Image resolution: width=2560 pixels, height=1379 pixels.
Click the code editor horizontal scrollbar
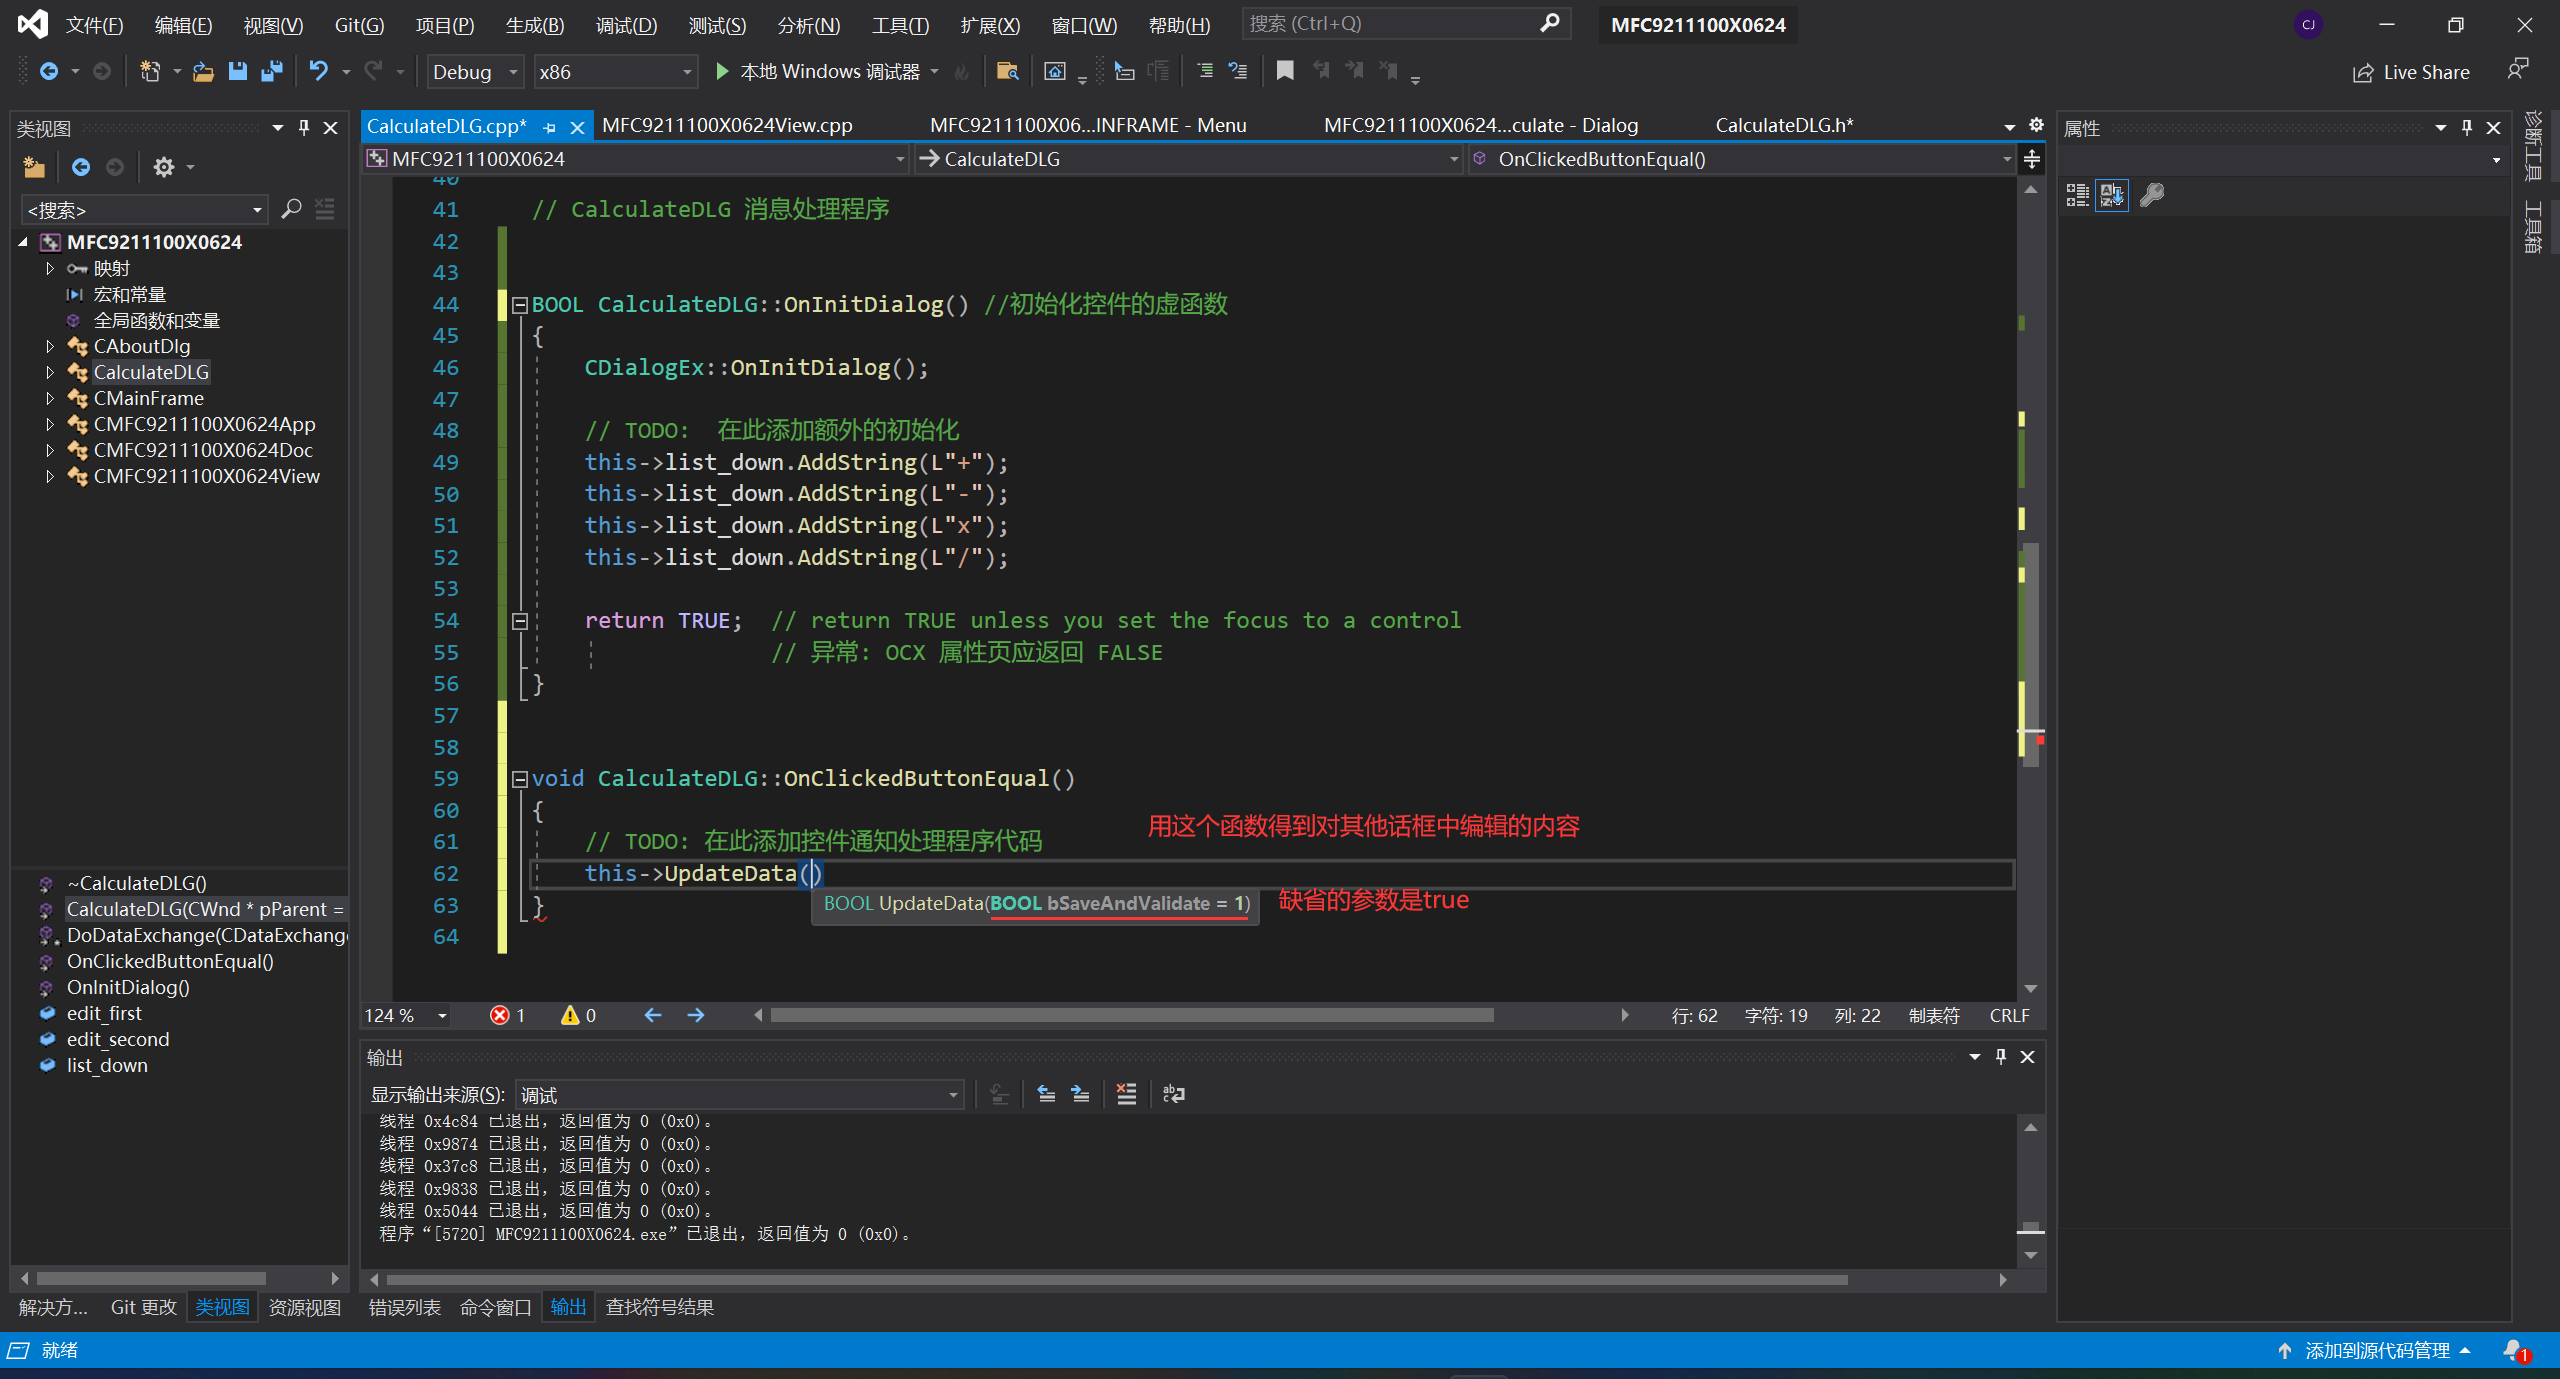point(1130,1015)
